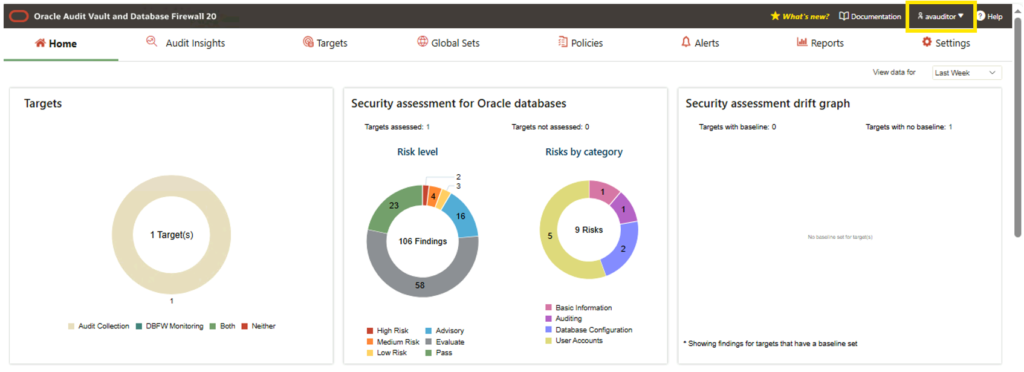
Task: Open the avauditor user dropdown arrow
Action: coord(961,16)
